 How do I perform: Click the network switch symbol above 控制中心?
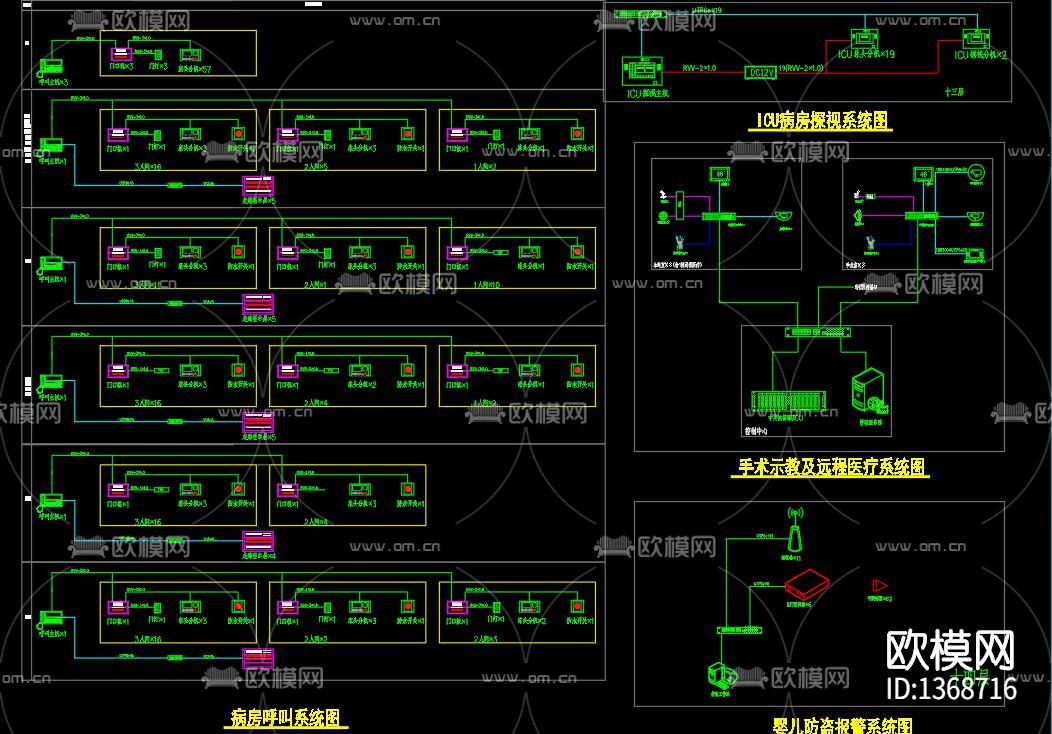pyautogui.click(x=817, y=332)
